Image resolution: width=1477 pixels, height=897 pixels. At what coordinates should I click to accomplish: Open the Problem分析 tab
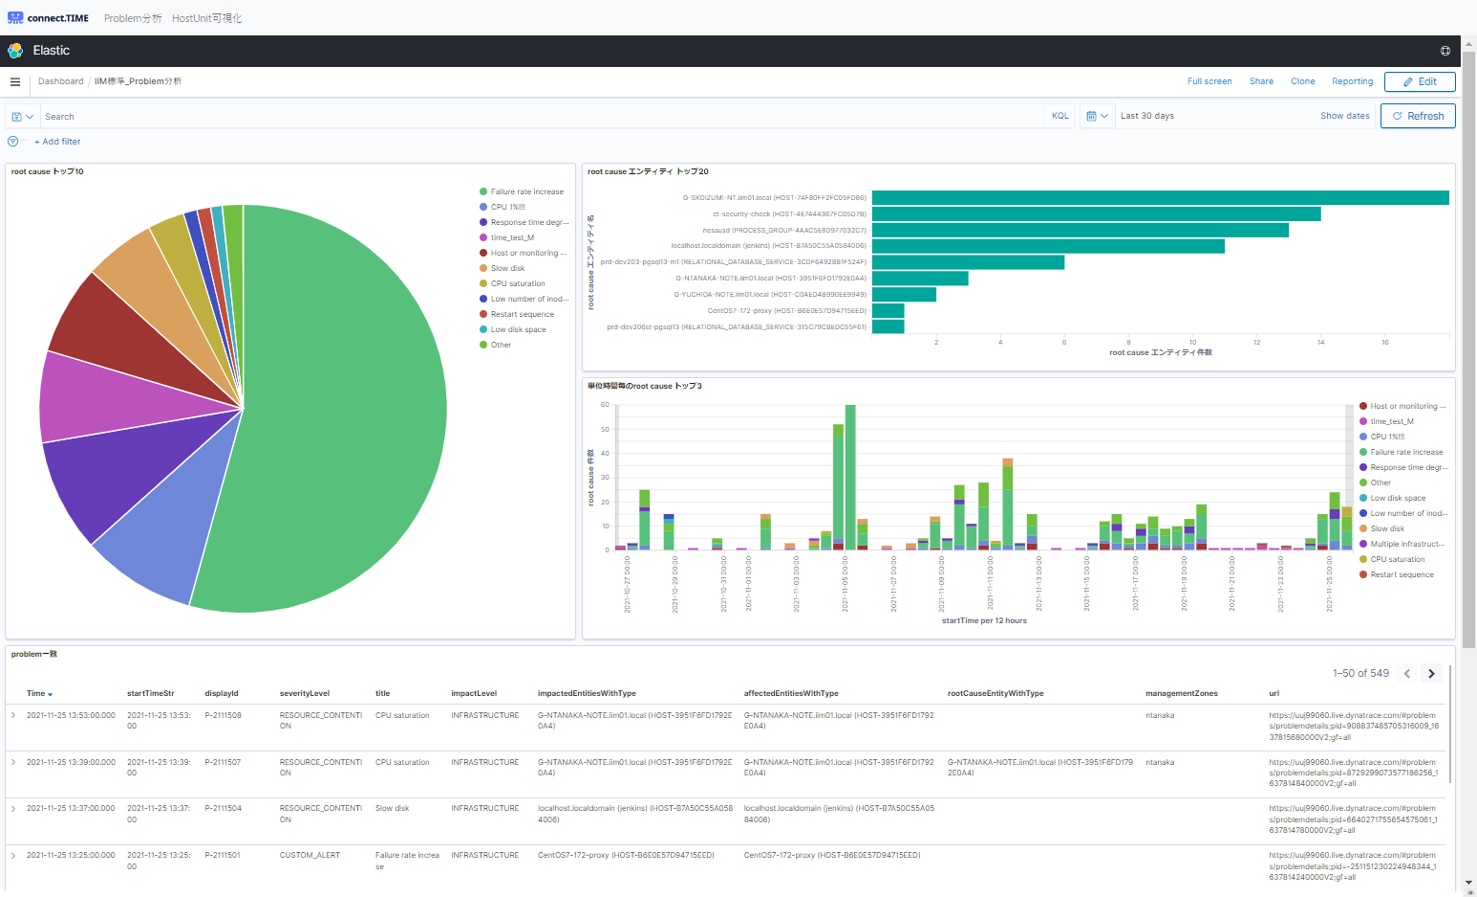[x=132, y=18]
